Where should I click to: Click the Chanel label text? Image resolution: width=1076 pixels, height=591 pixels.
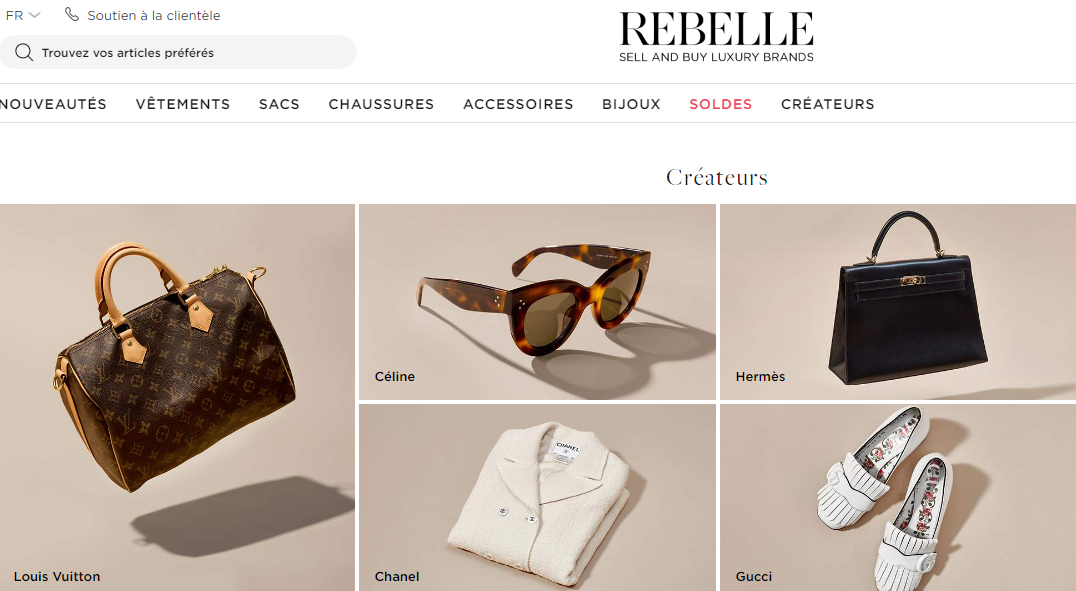coord(397,577)
